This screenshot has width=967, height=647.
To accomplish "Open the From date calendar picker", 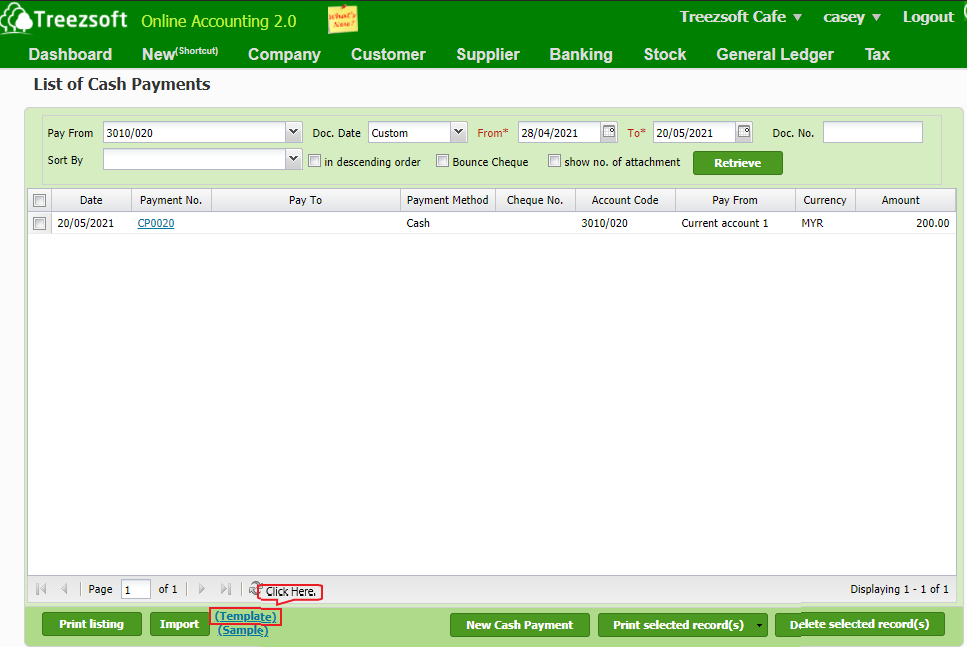I will (609, 132).
